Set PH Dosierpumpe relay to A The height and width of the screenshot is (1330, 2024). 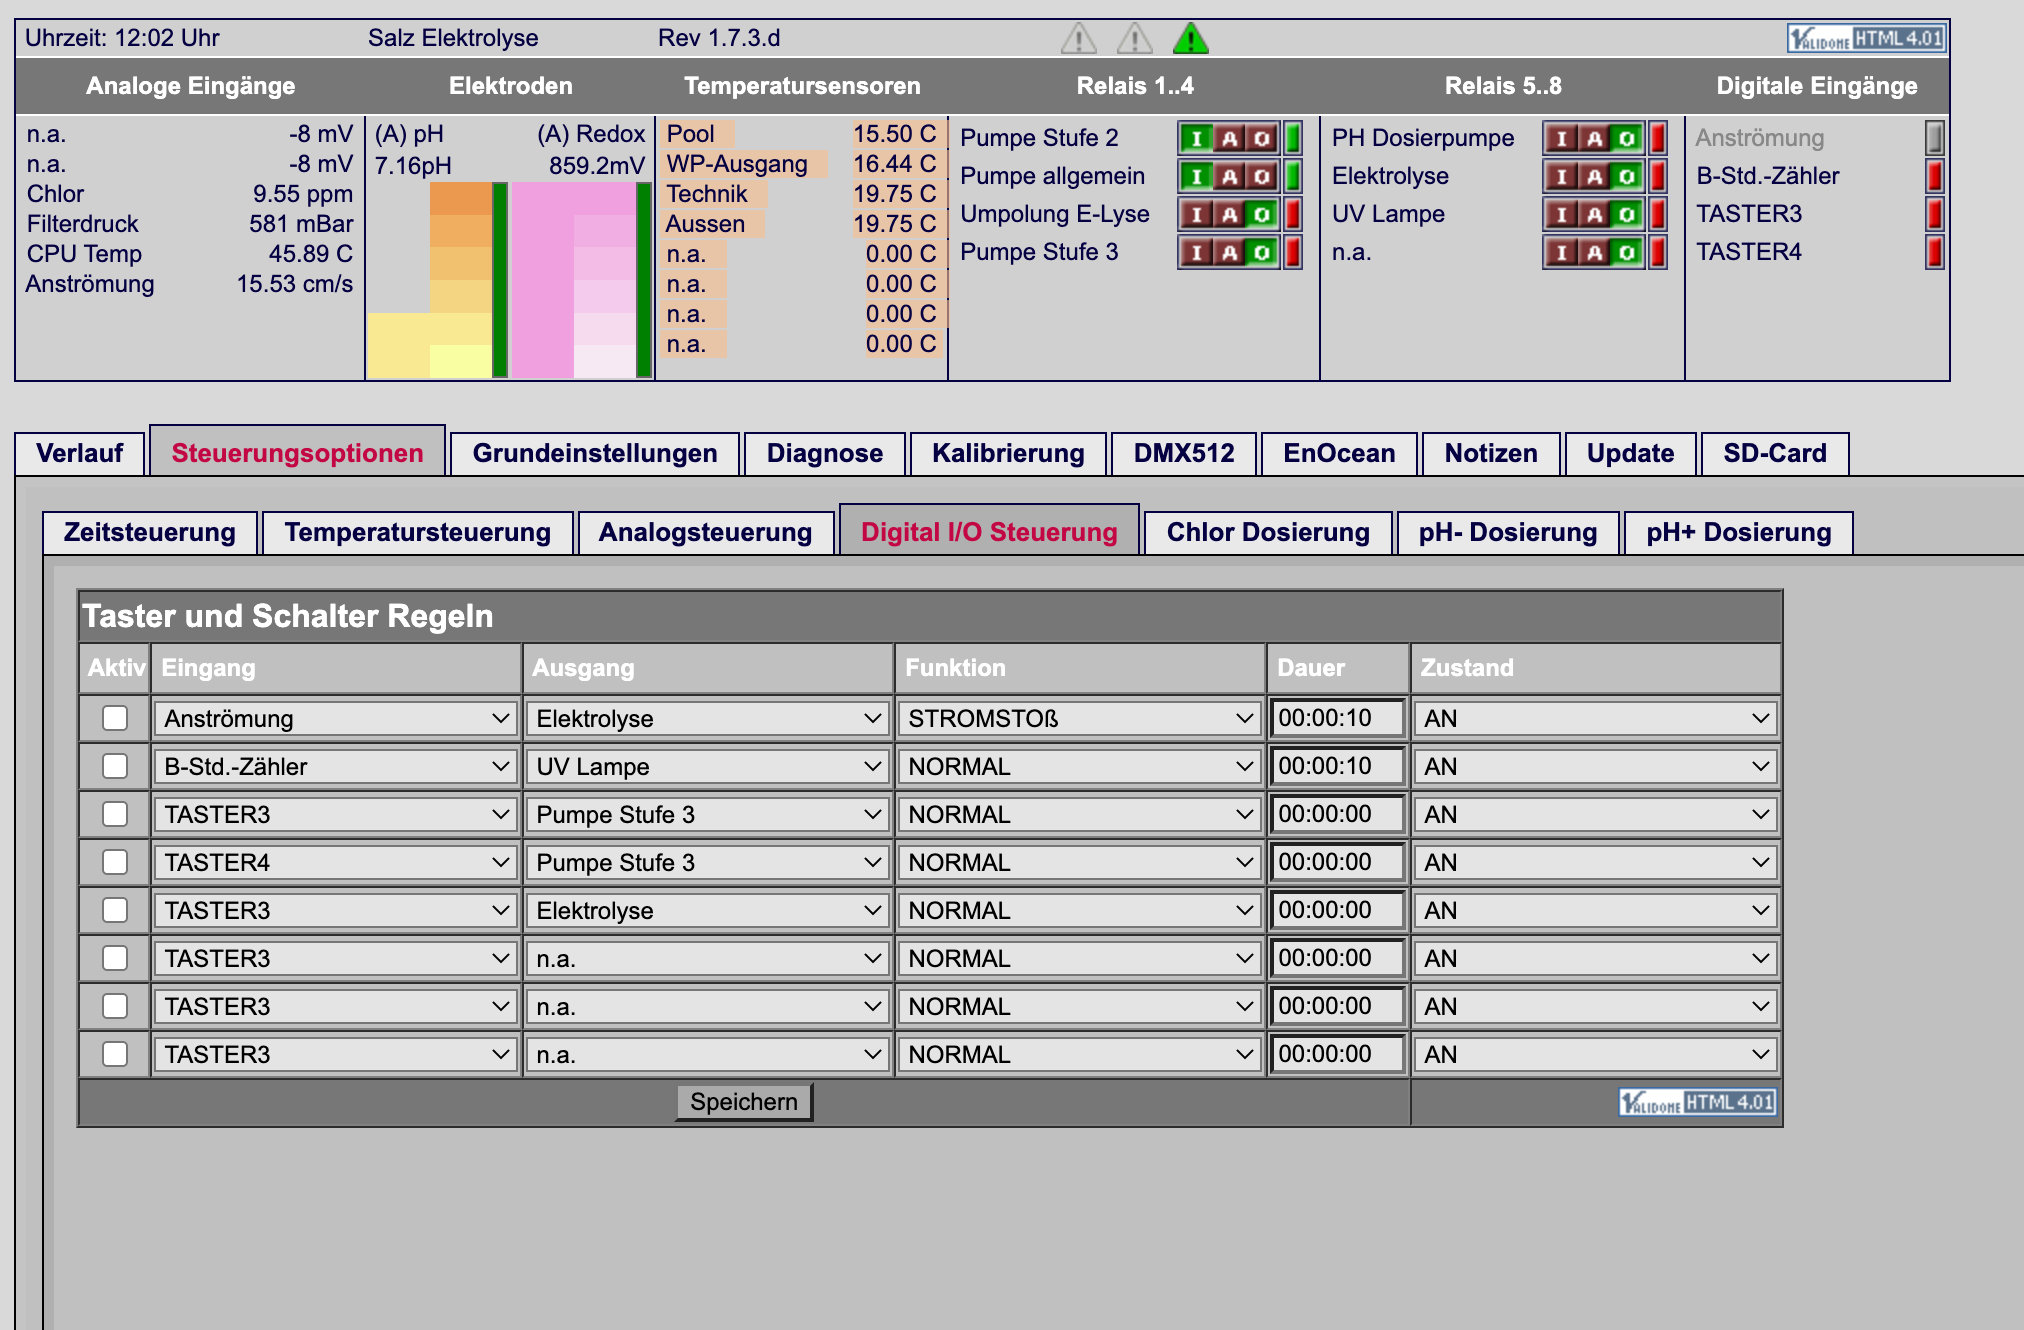pos(1594,138)
